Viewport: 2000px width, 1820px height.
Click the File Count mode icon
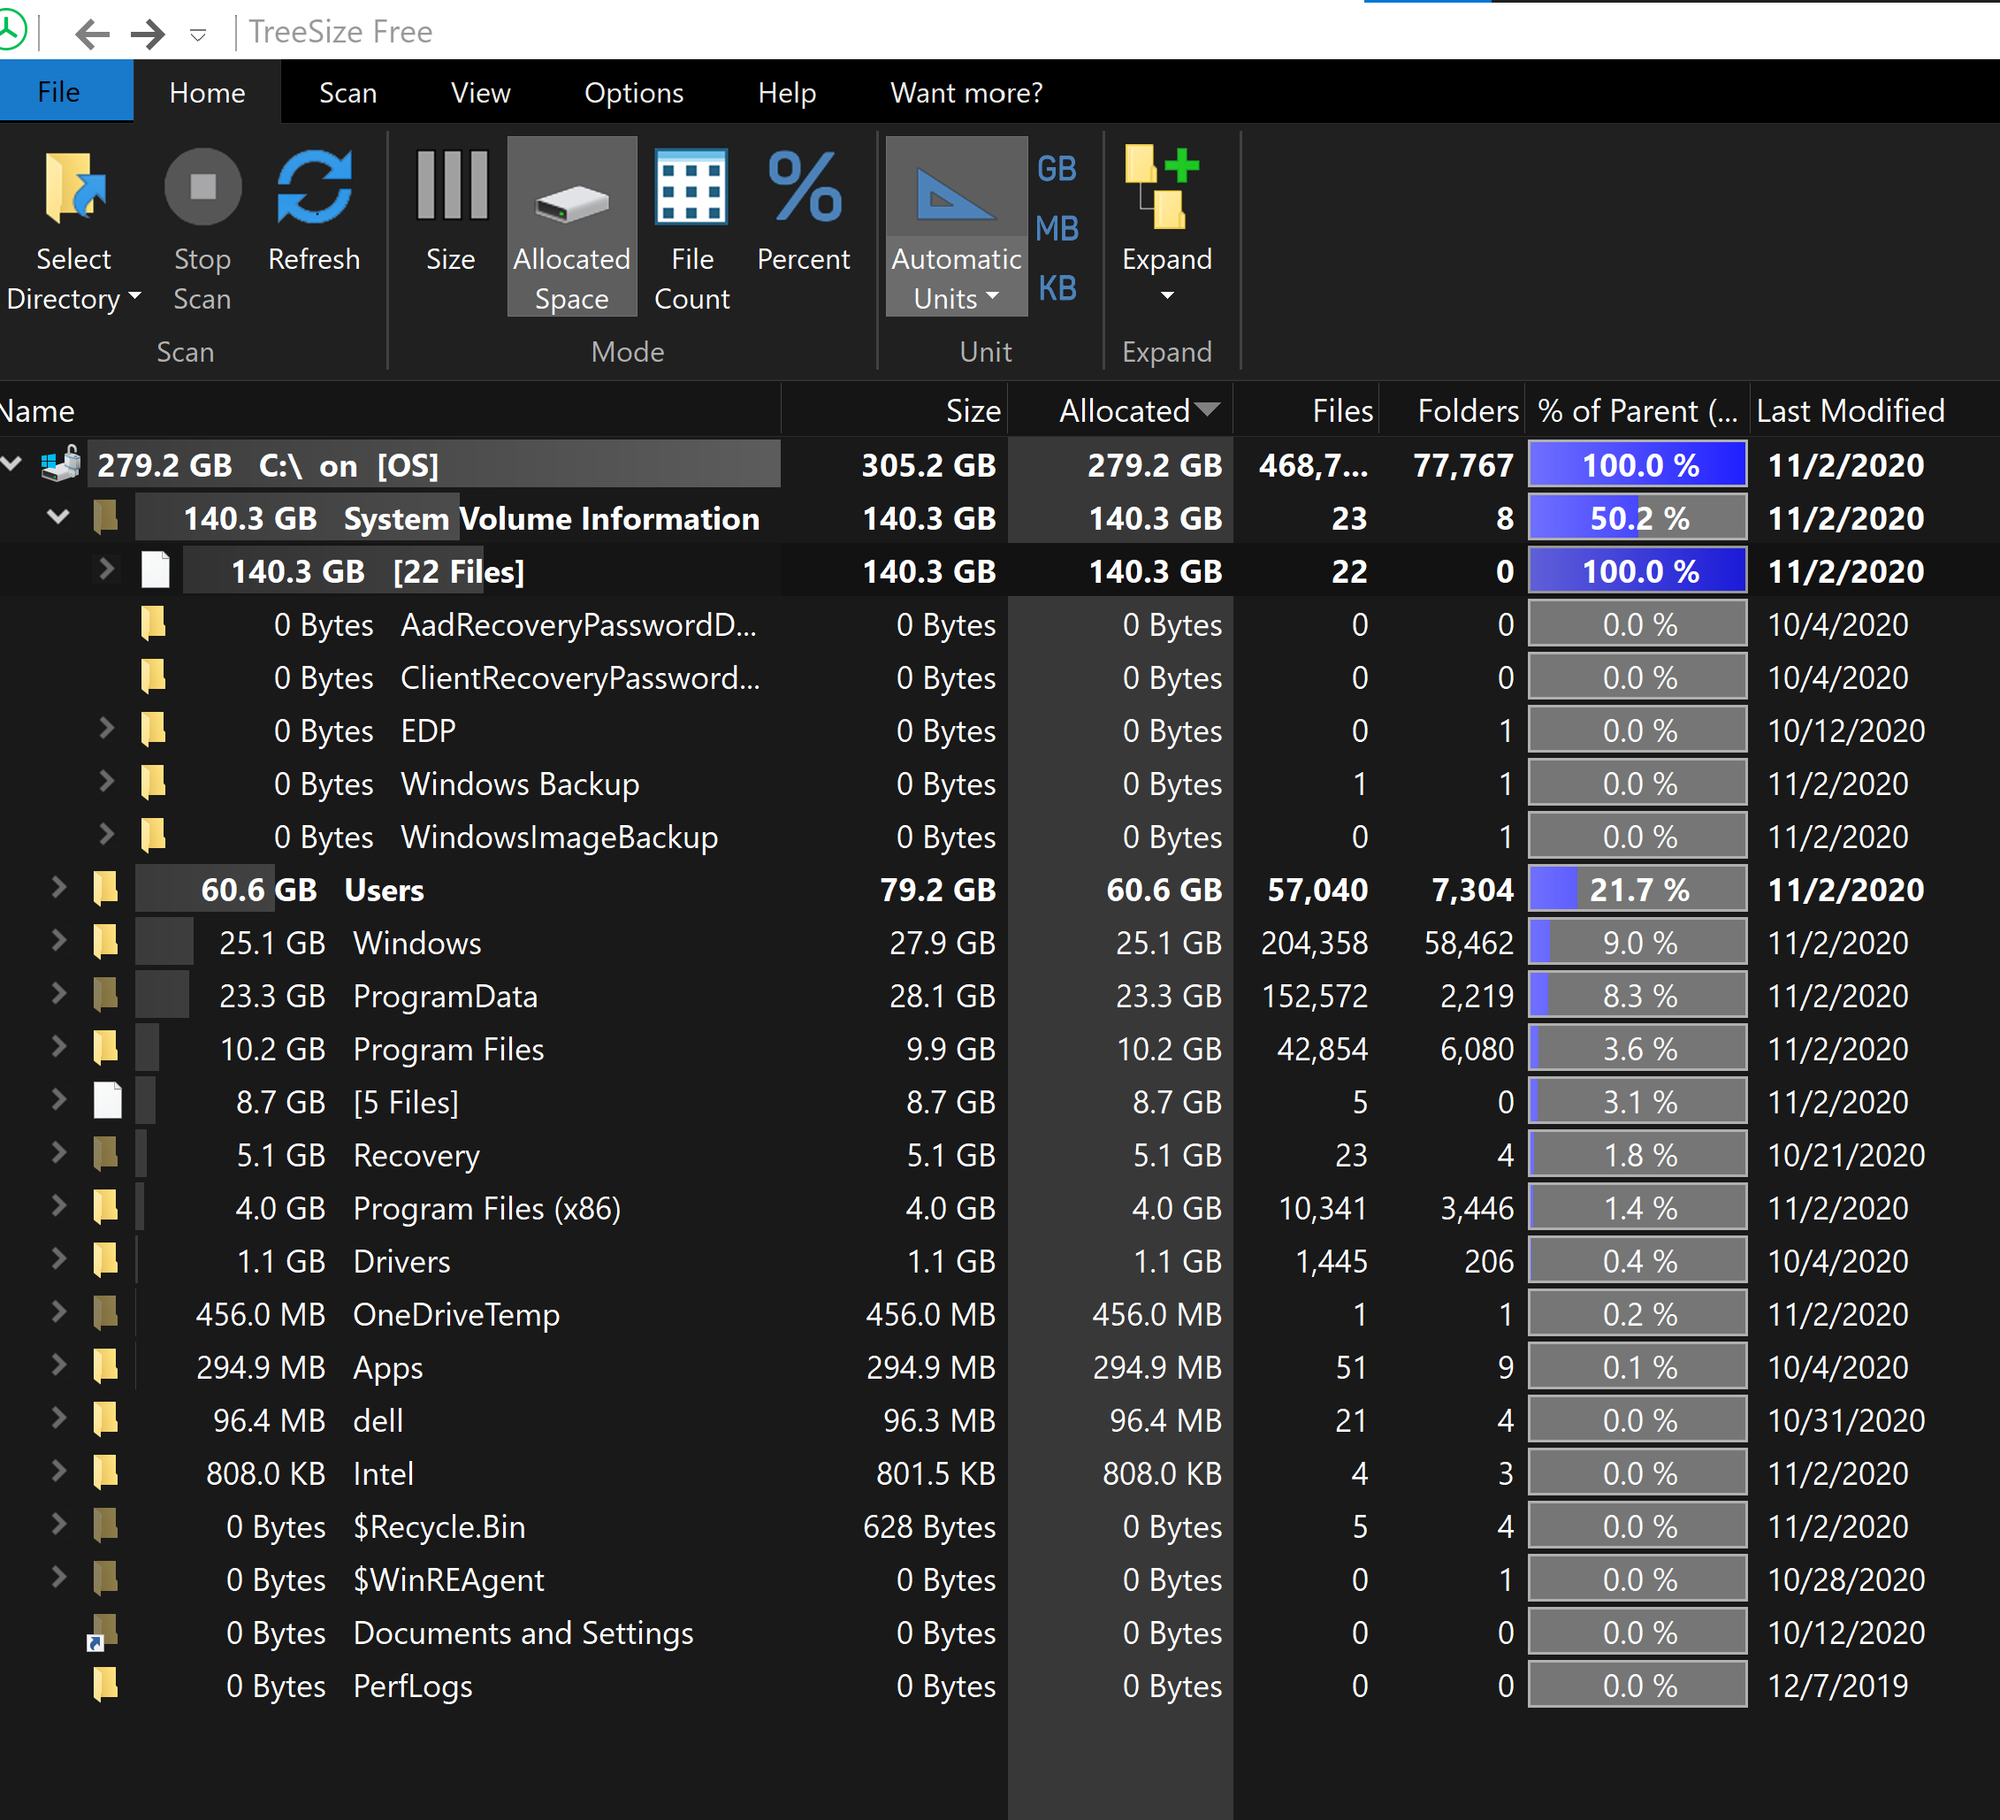coord(691,188)
